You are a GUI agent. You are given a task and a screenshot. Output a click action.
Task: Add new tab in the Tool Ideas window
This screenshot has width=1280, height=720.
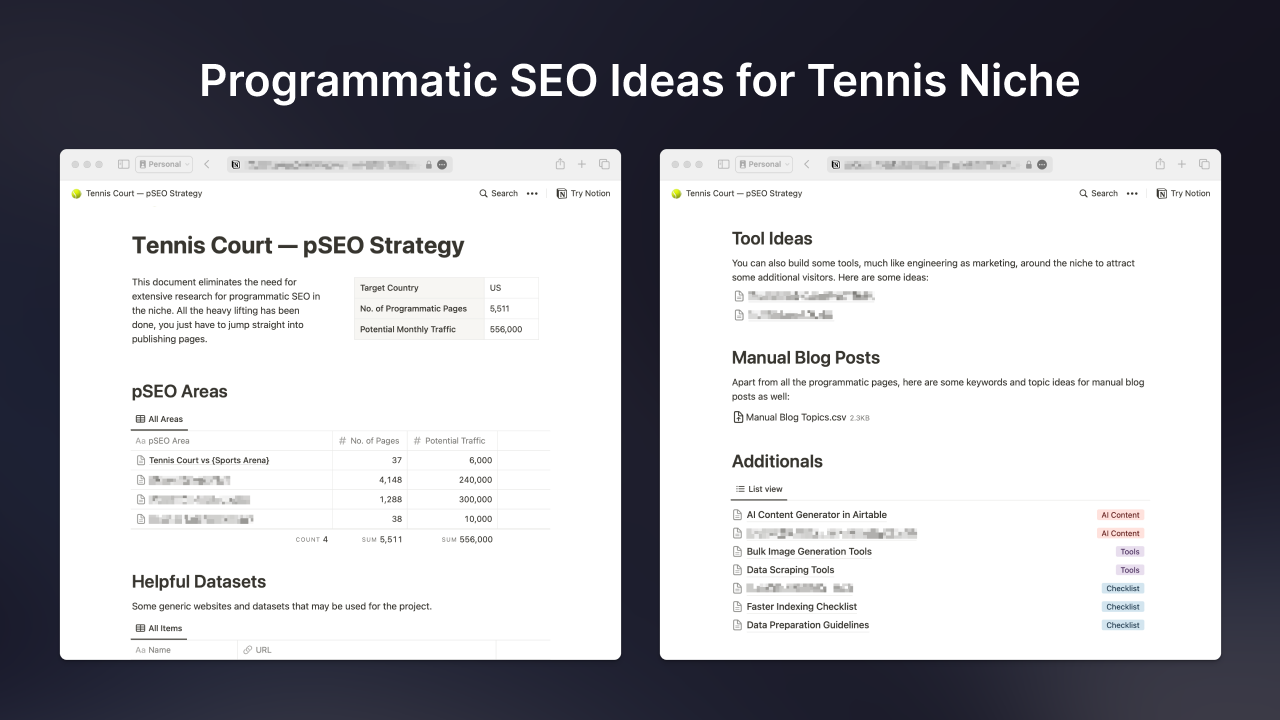tap(1182, 164)
